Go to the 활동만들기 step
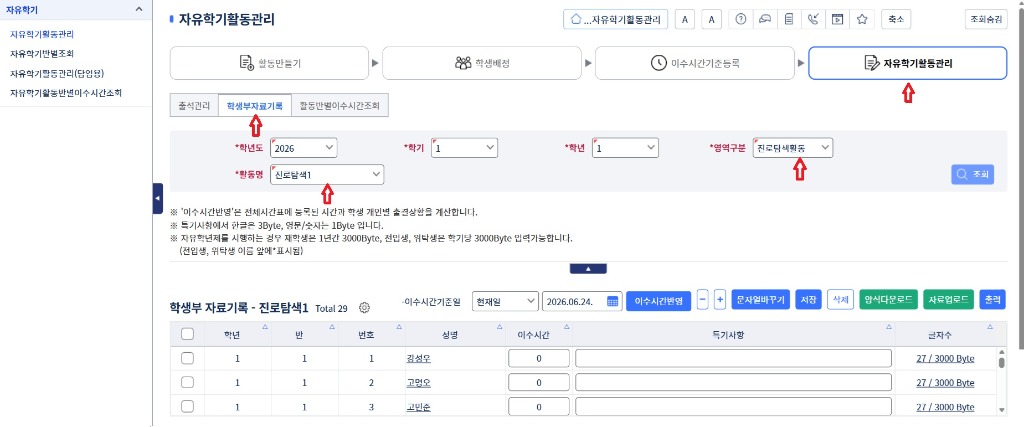Screen dimensions: 1024x427 coord(270,63)
